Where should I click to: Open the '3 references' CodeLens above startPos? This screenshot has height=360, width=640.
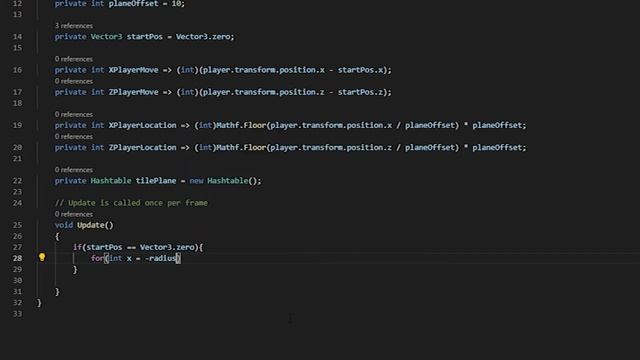[x=74, y=26]
